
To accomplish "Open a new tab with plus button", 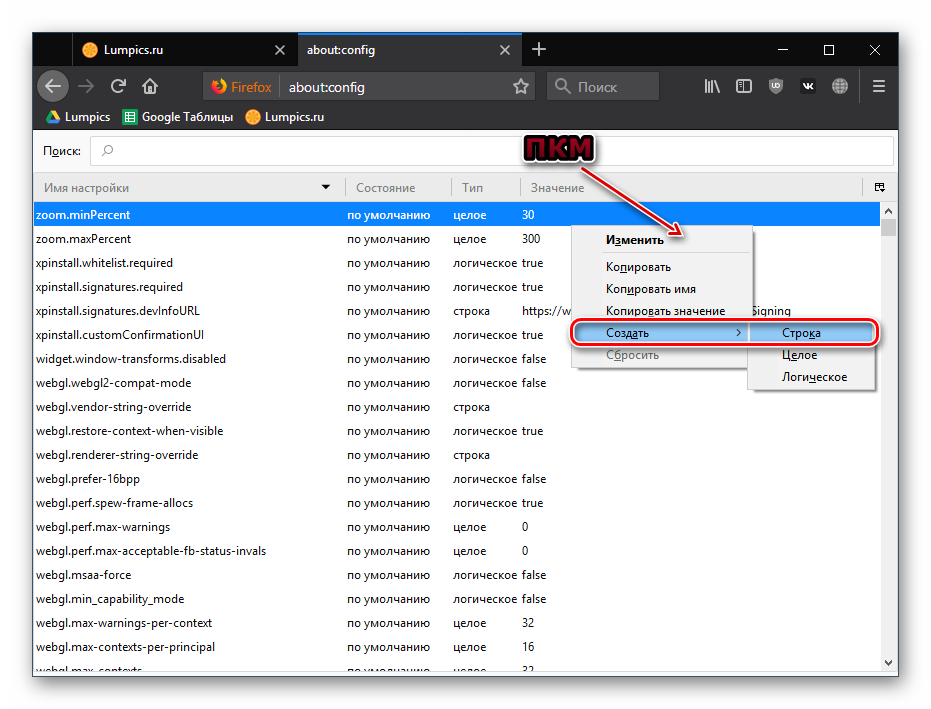I will tap(539, 50).
